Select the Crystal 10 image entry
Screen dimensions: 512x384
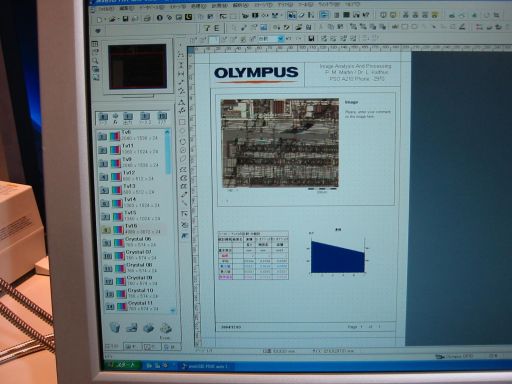point(141,293)
